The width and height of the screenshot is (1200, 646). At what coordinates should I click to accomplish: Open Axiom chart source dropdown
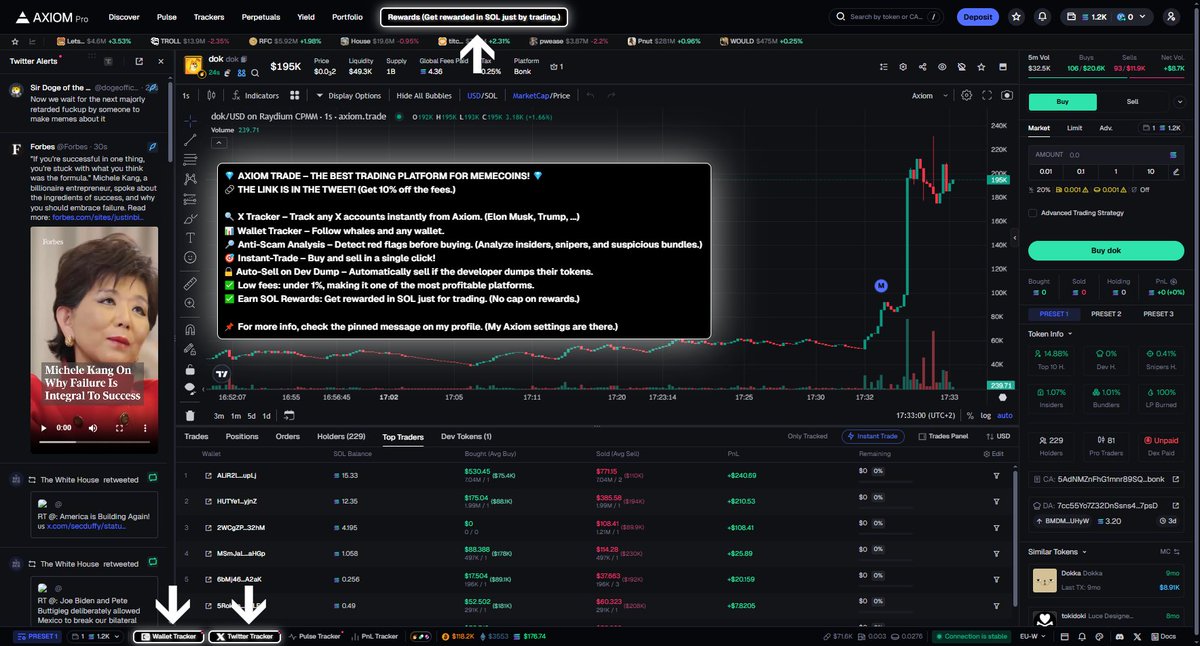click(x=928, y=96)
